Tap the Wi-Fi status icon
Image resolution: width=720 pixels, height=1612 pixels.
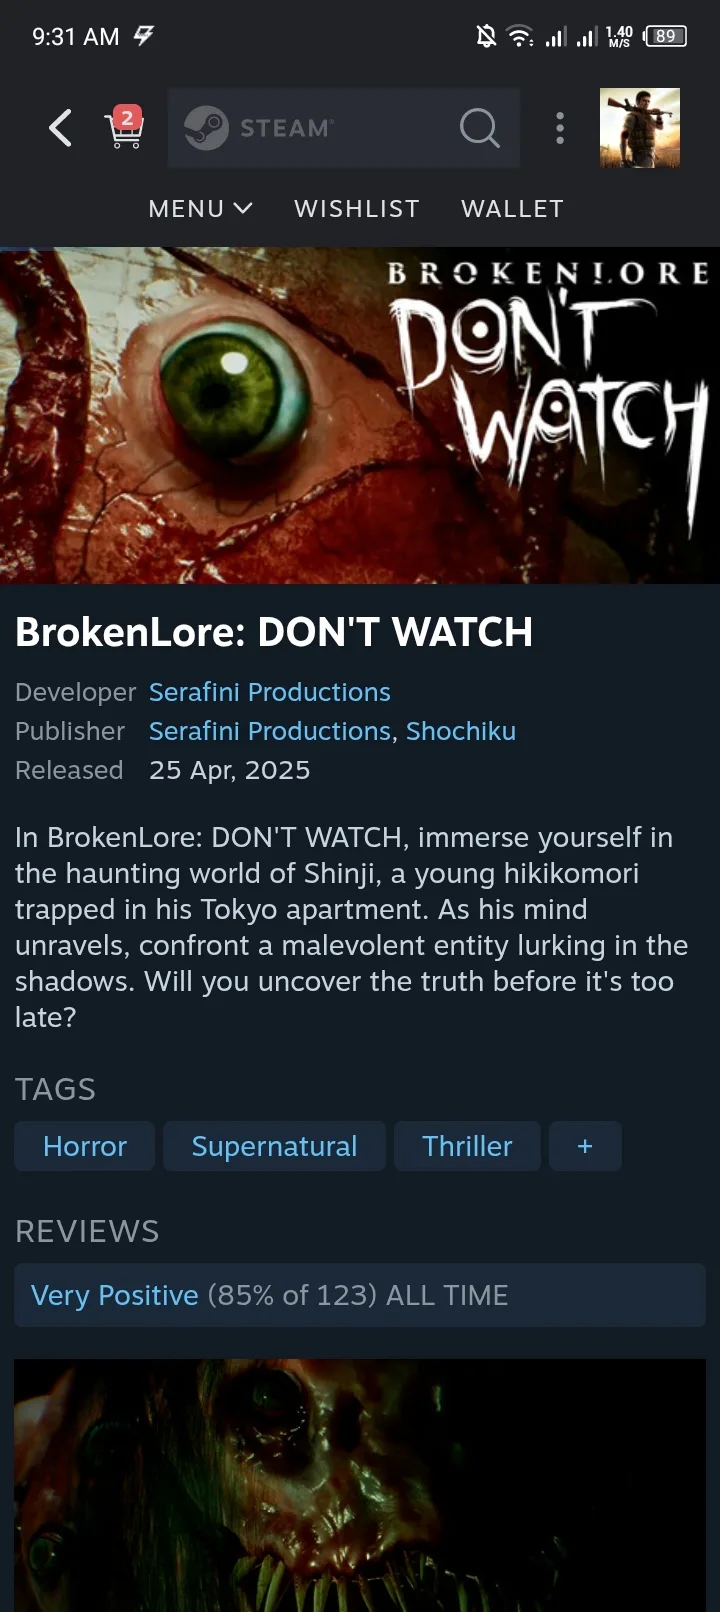point(520,37)
